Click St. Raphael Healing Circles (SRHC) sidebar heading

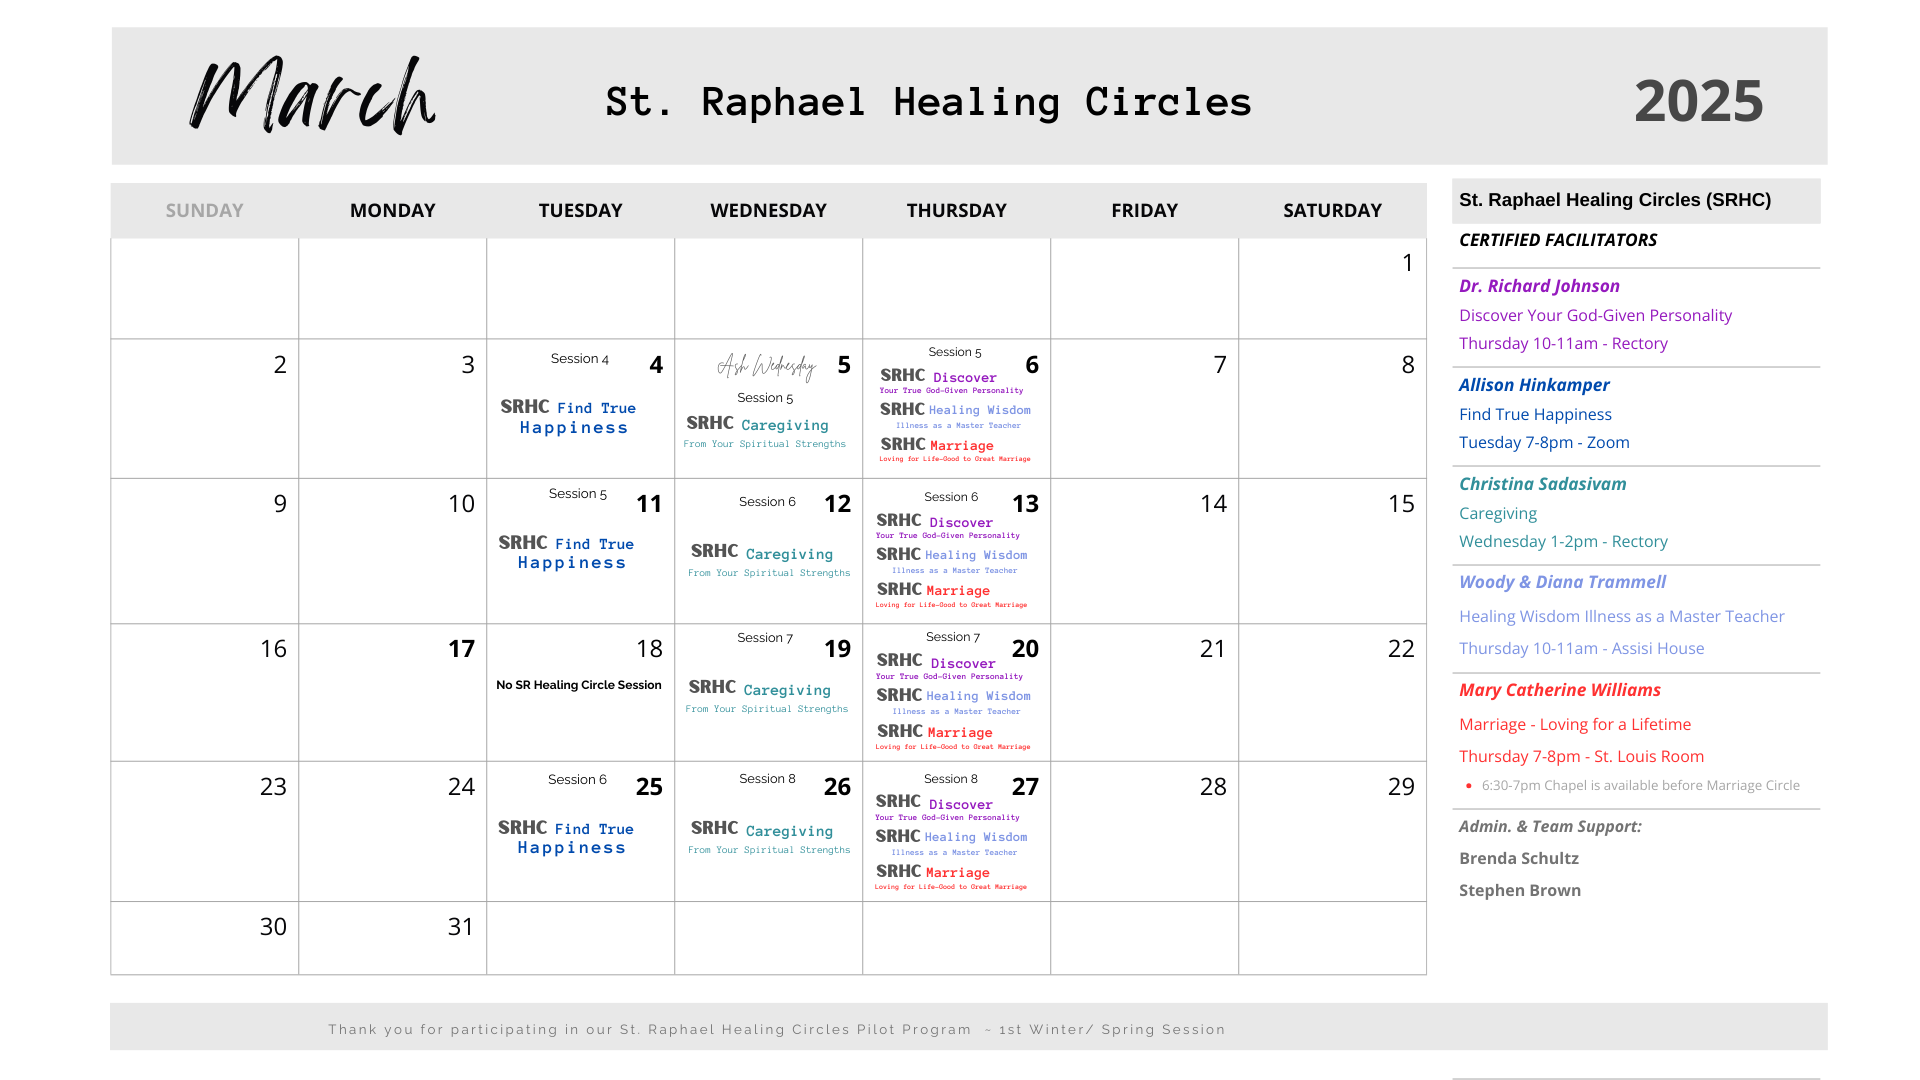pyautogui.click(x=1614, y=200)
